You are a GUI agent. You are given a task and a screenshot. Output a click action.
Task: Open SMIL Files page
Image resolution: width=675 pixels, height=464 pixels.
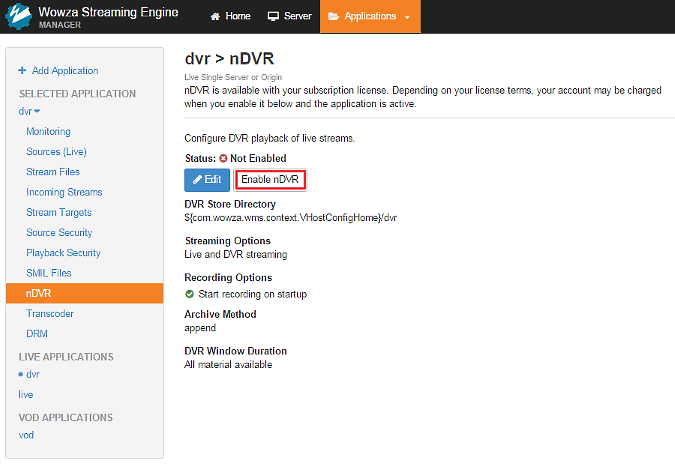click(49, 273)
